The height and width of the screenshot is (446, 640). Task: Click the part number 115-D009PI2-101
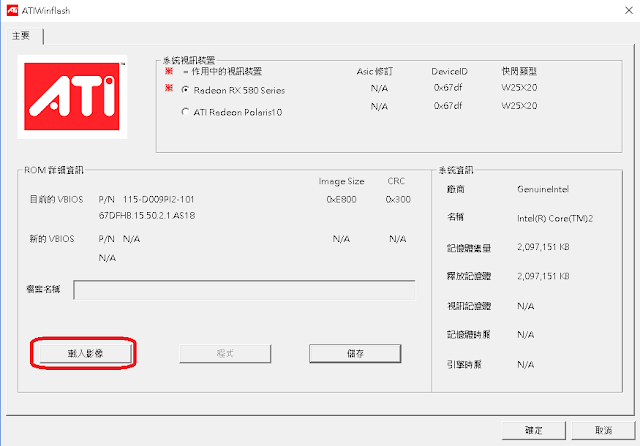point(158,199)
